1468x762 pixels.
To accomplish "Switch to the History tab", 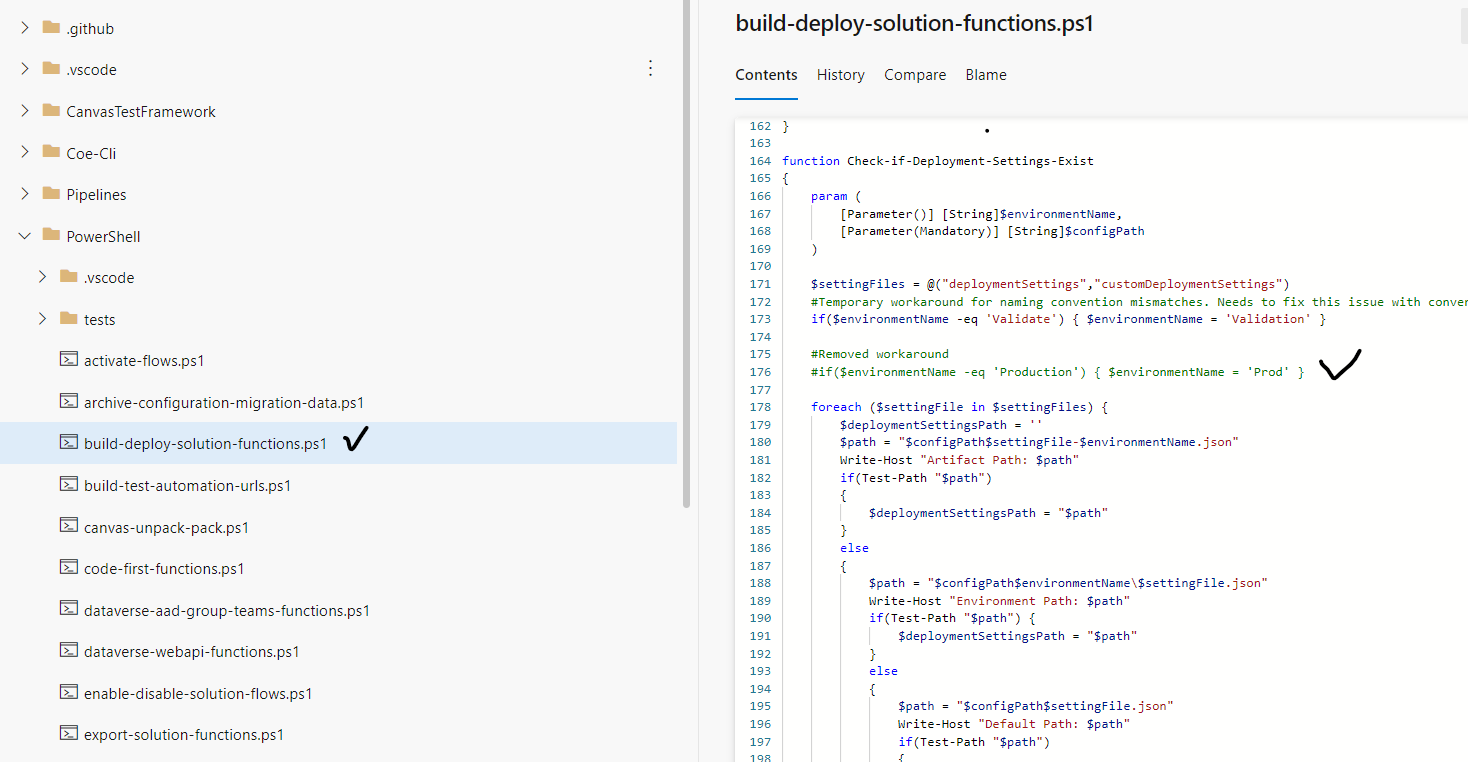I will pyautogui.click(x=840, y=74).
